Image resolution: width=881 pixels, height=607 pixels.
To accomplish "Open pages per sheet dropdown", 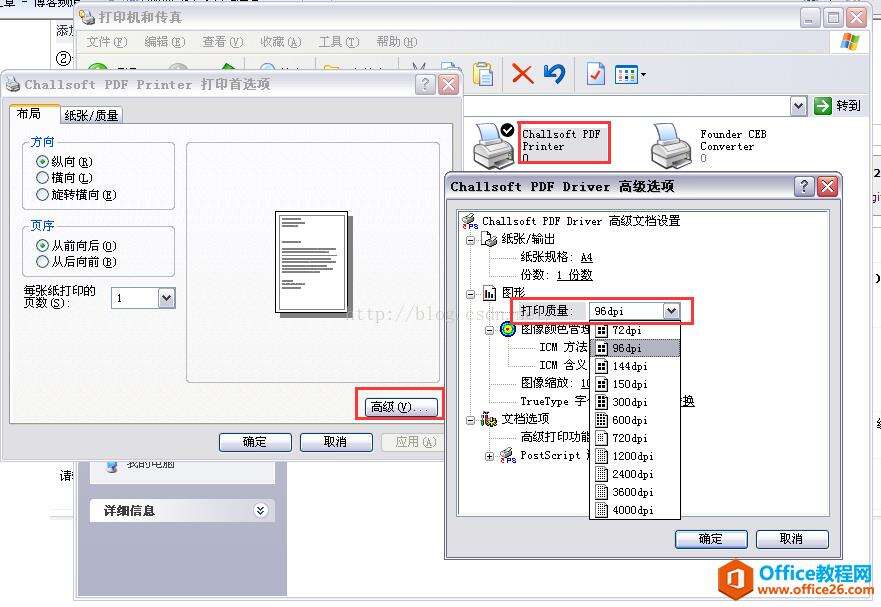I will pos(166,298).
